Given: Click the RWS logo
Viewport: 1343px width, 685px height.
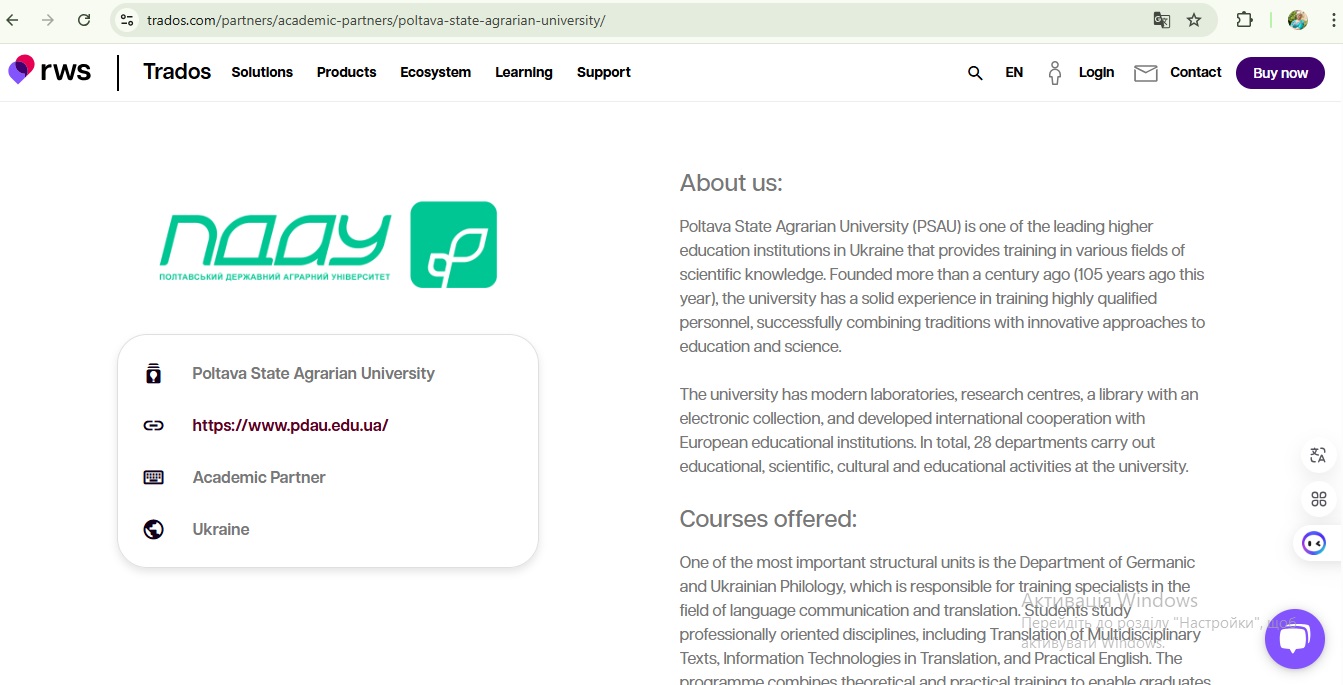Looking at the screenshot, I should click(49, 71).
